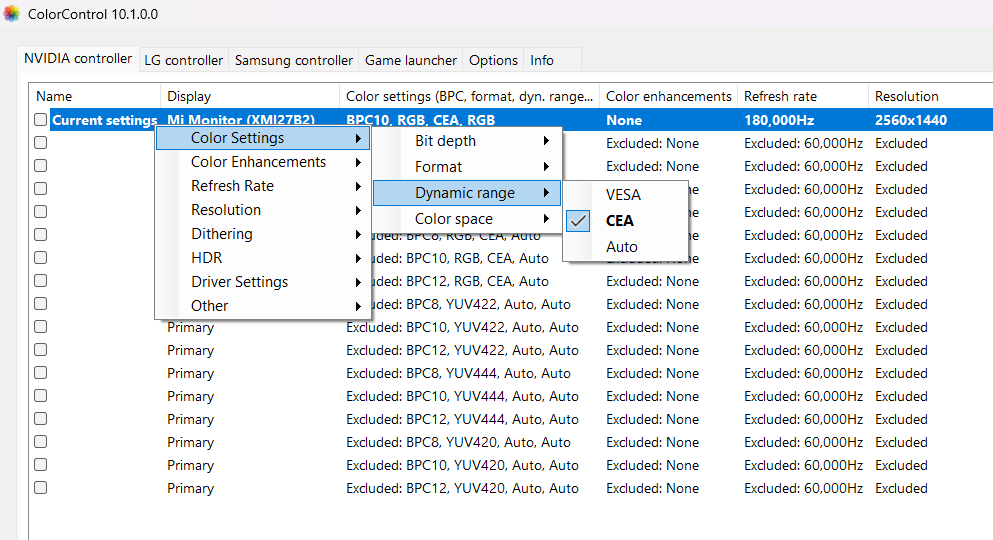This screenshot has height=540, width=993.
Task: Open the Bit depth submenu
Action: click(467, 141)
